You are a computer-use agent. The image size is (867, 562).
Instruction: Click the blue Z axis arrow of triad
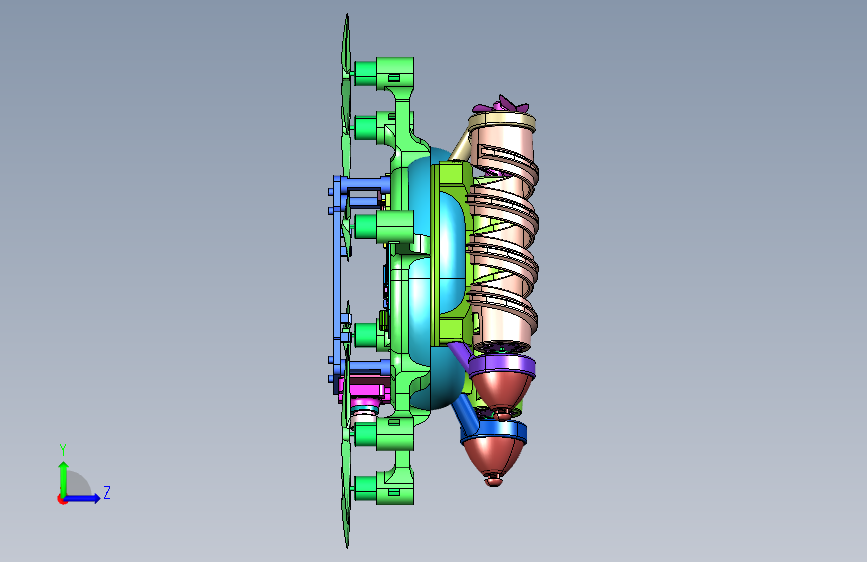[83, 498]
